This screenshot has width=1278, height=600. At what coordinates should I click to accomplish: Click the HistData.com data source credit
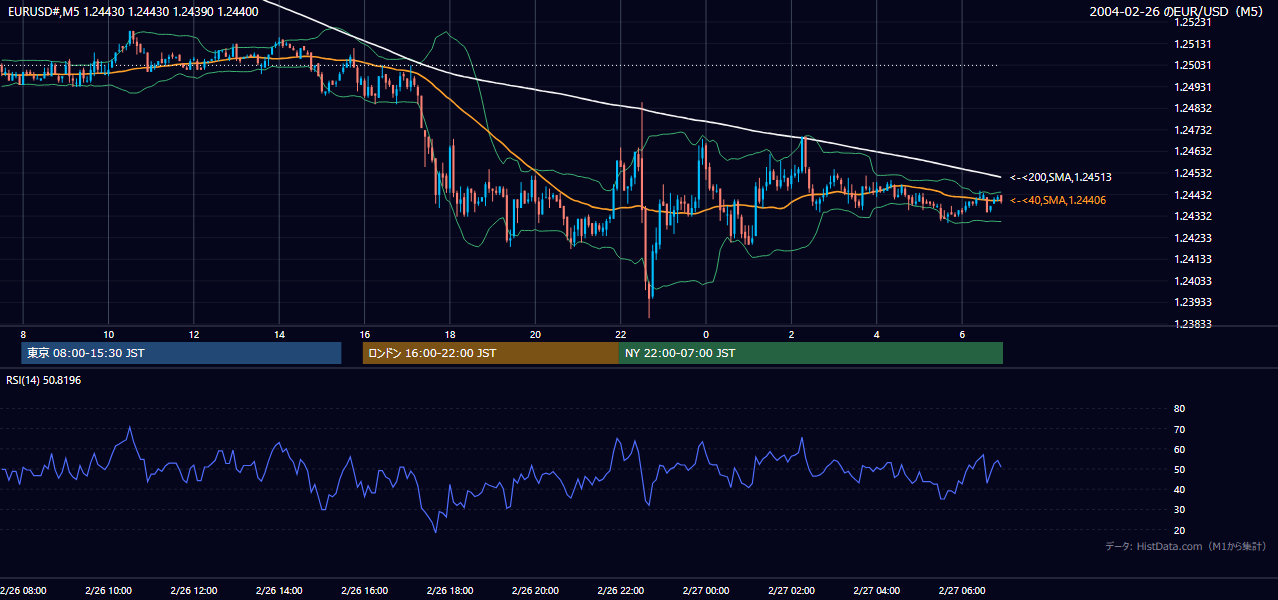1186,546
